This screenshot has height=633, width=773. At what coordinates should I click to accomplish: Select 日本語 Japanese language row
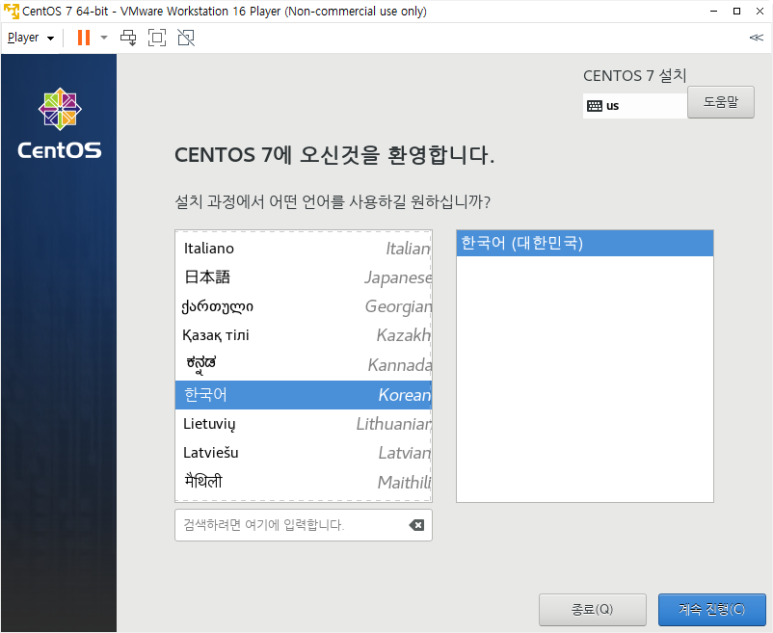click(x=303, y=277)
